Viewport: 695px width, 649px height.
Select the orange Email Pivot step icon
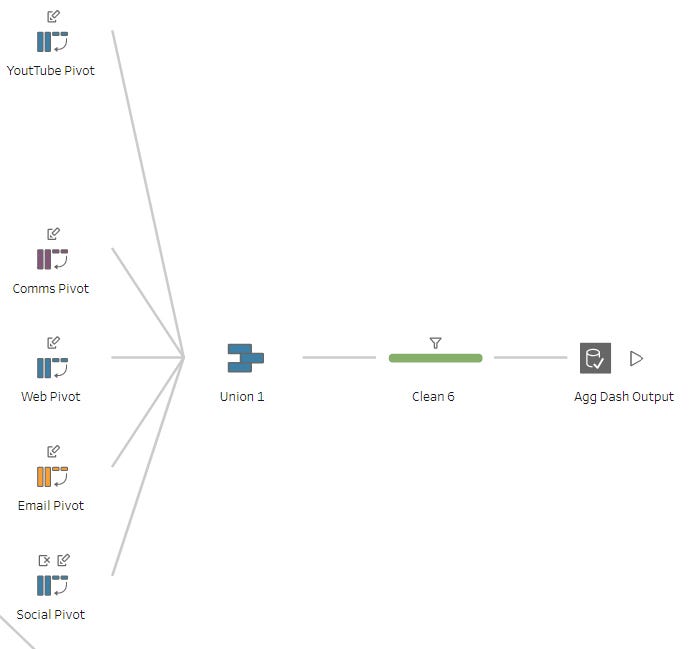pos(52,477)
